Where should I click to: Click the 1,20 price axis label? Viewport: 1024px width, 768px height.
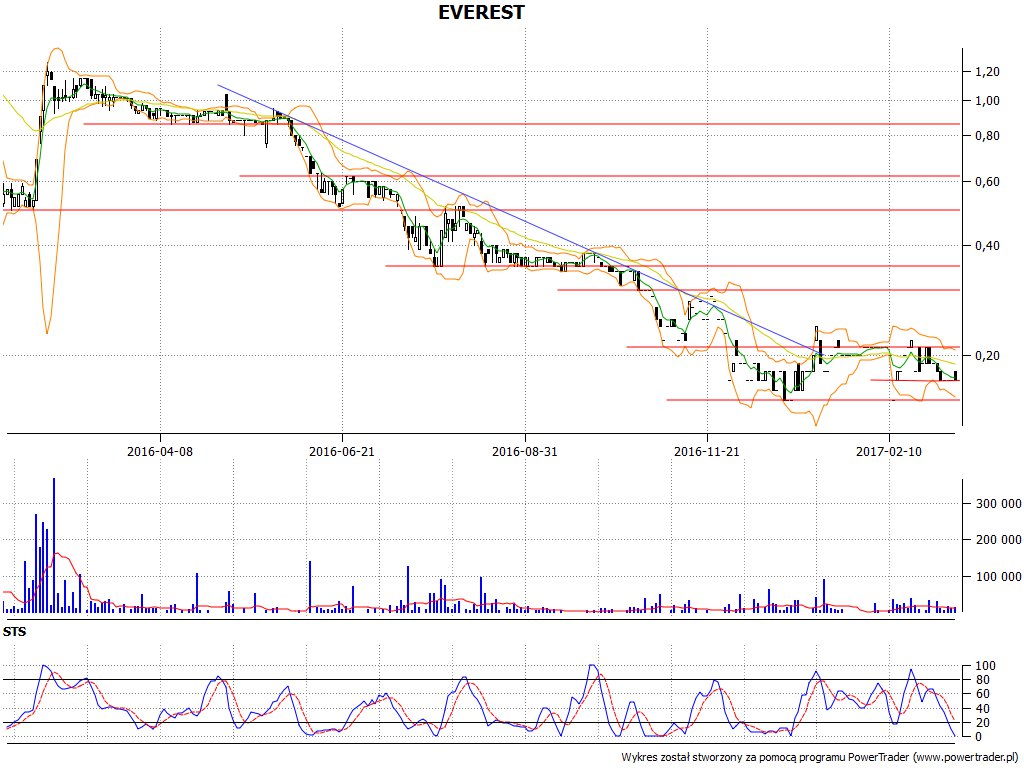pyautogui.click(x=987, y=72)
